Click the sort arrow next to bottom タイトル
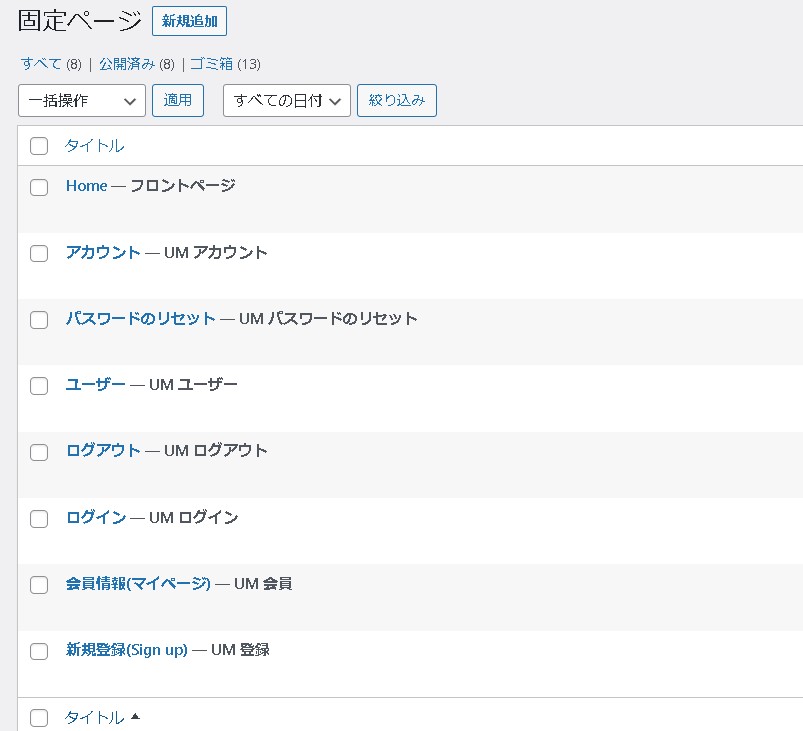 point(135,717)
